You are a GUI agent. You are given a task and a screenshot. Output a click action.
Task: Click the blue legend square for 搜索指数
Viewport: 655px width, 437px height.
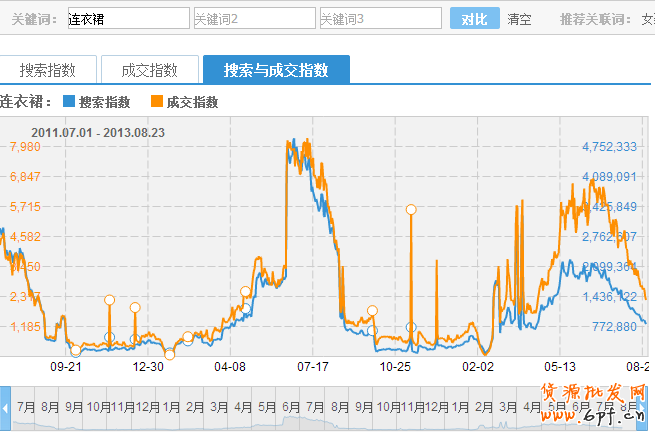pos(69,102)
